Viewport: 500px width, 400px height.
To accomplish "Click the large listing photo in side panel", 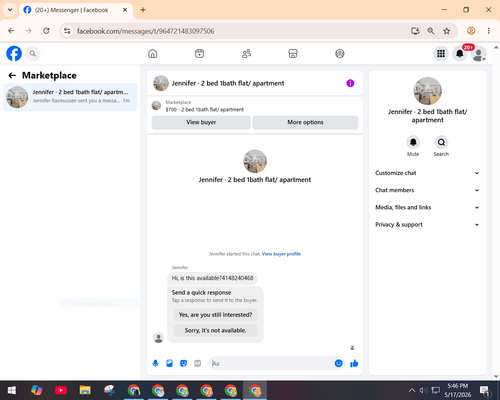I will pos(427,91).
